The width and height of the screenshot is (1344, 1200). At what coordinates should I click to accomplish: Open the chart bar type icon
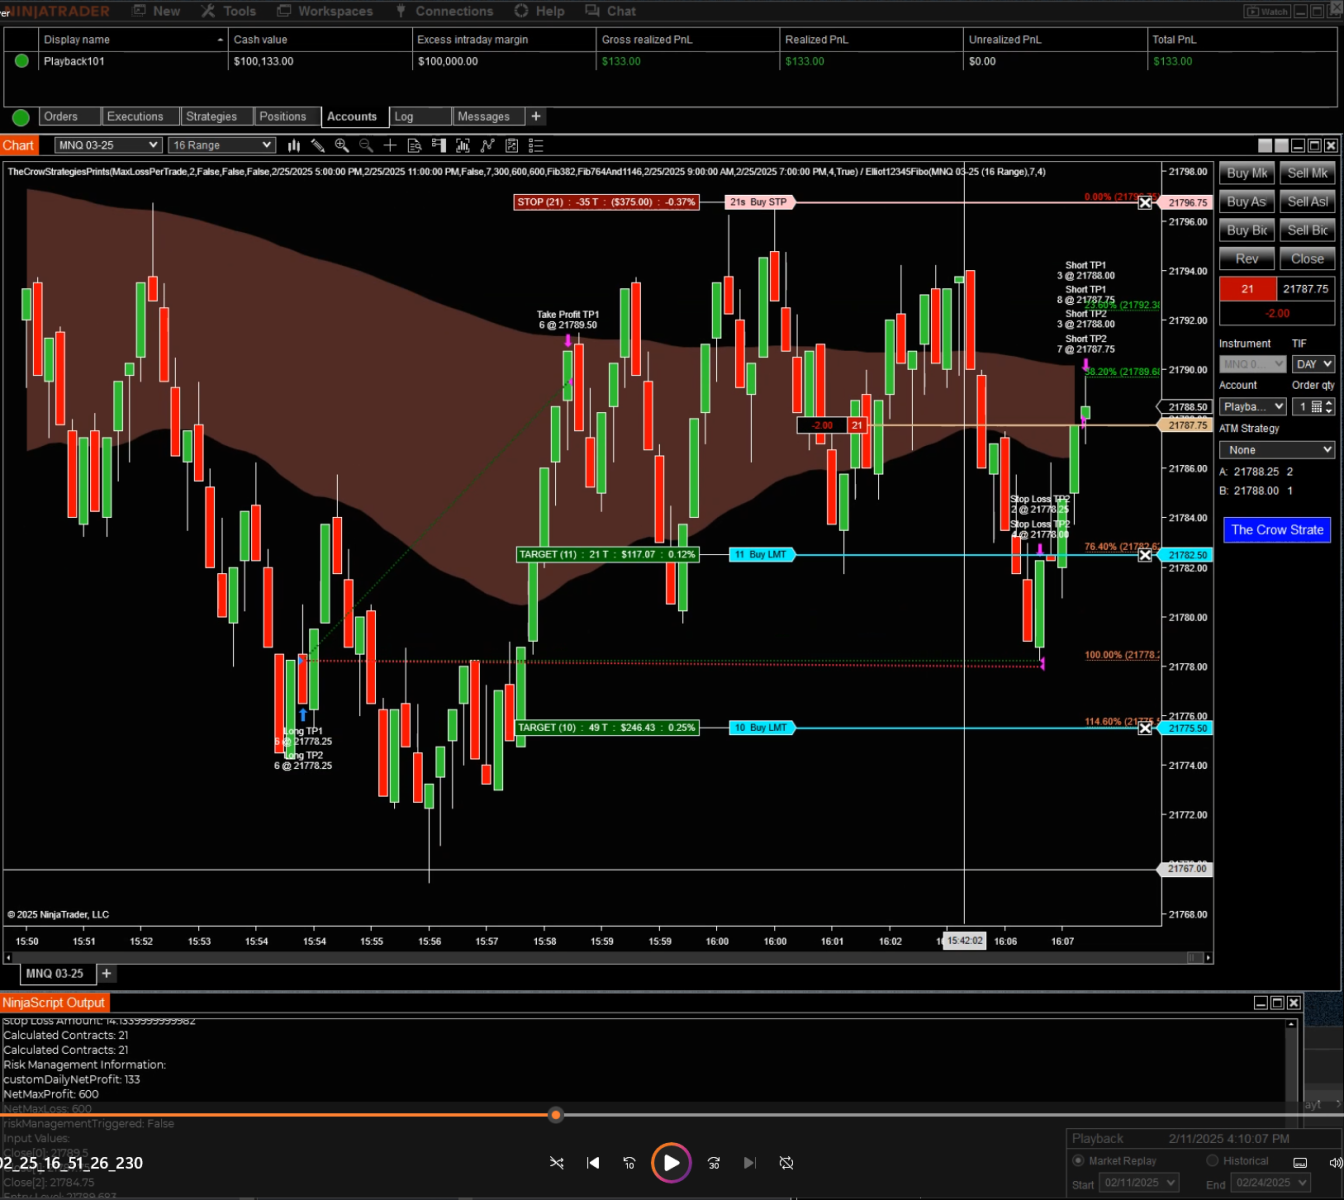(294, 146)
